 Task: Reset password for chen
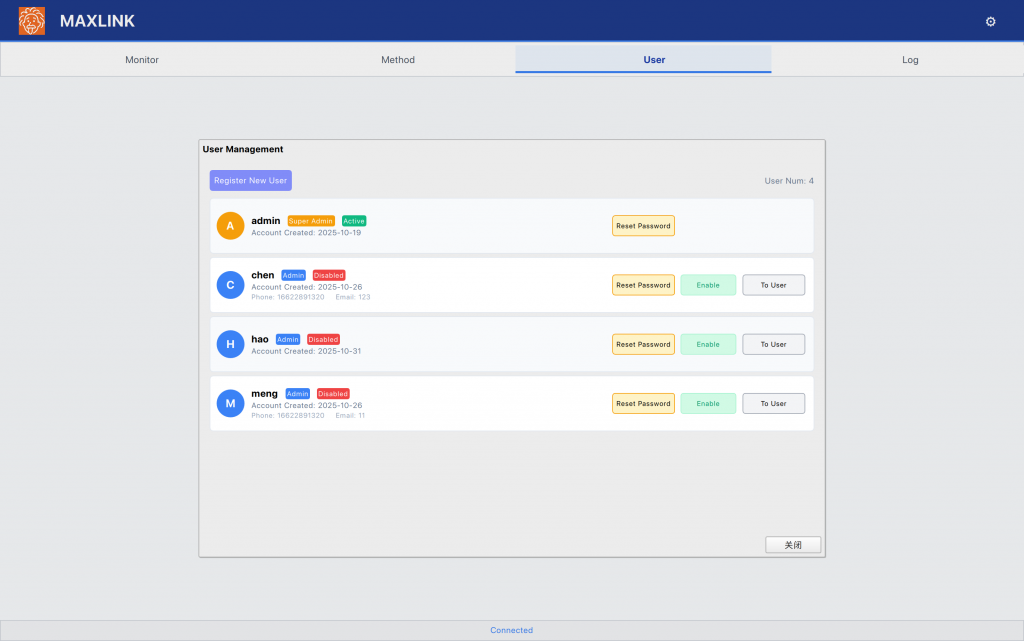pos(643,285)
